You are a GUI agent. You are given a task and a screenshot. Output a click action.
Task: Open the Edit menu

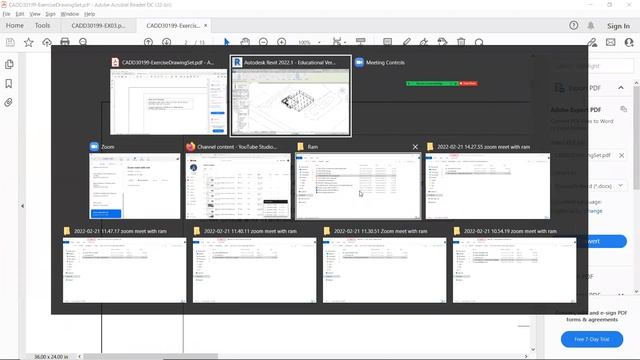pos(20,14)
